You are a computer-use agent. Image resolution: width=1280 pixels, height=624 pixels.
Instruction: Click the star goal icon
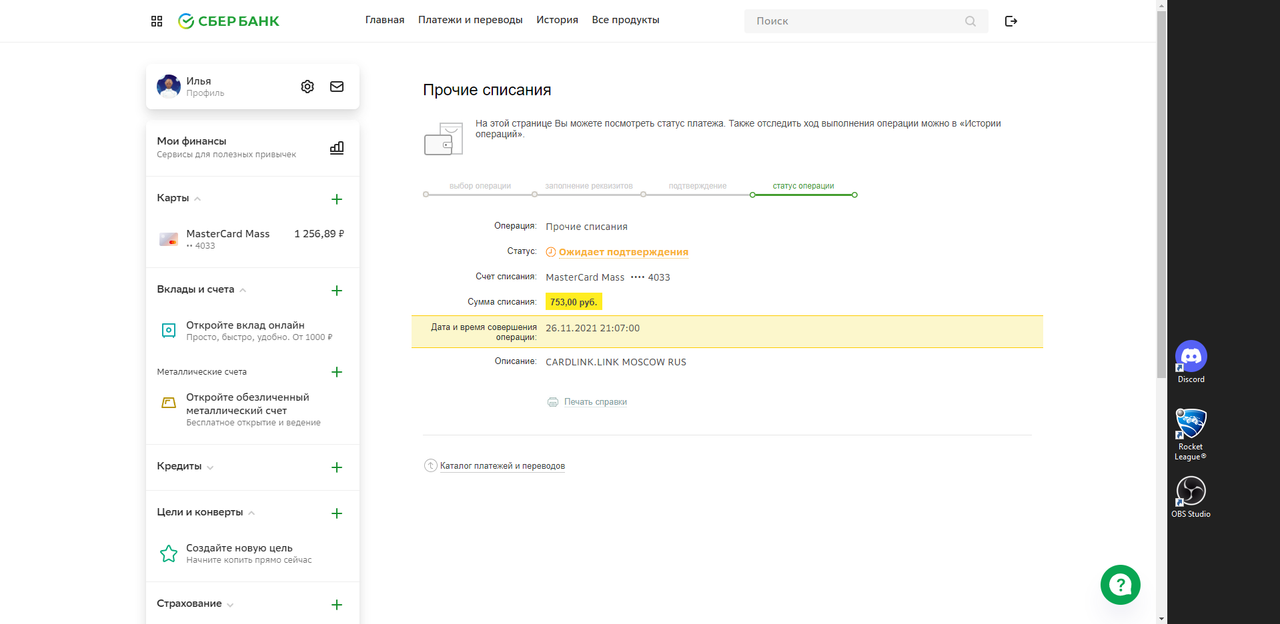point(169,553)
